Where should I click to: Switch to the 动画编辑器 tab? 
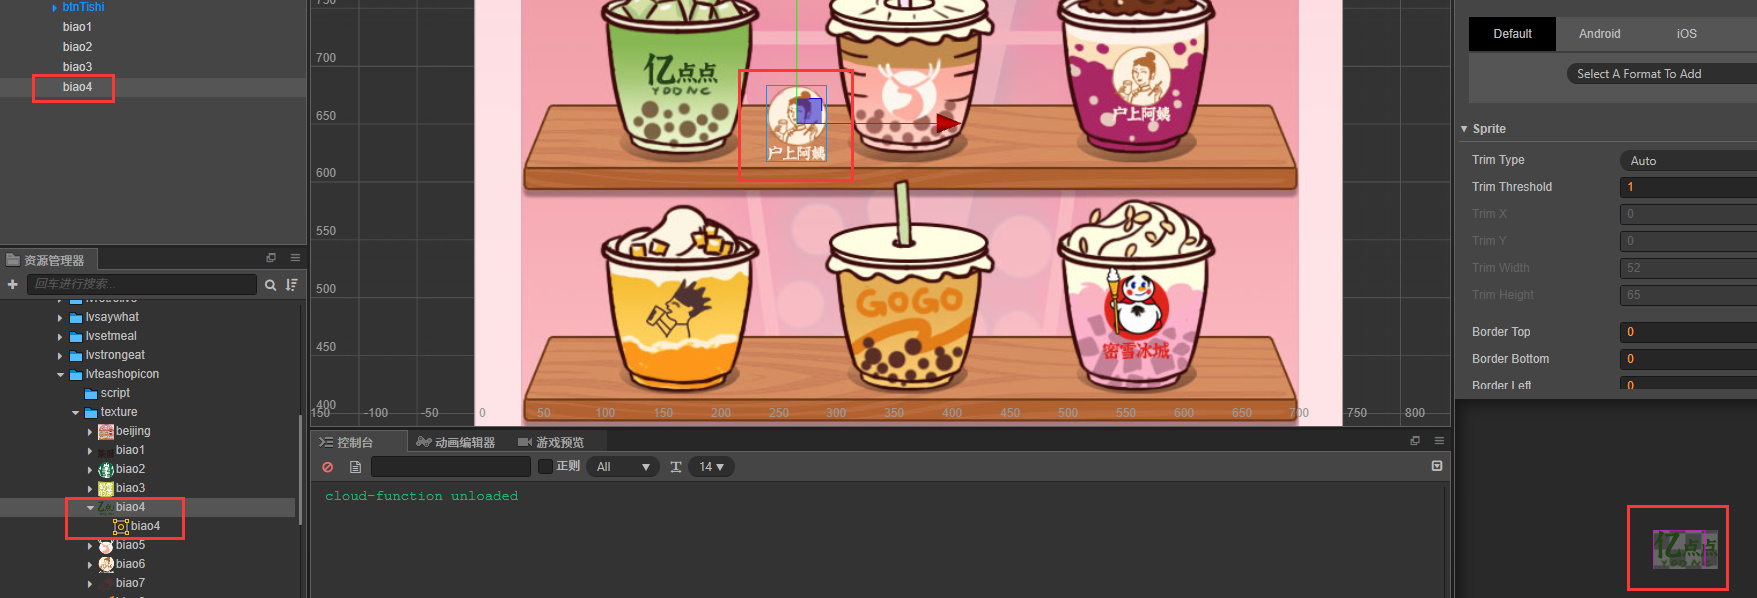click(456, 442)
